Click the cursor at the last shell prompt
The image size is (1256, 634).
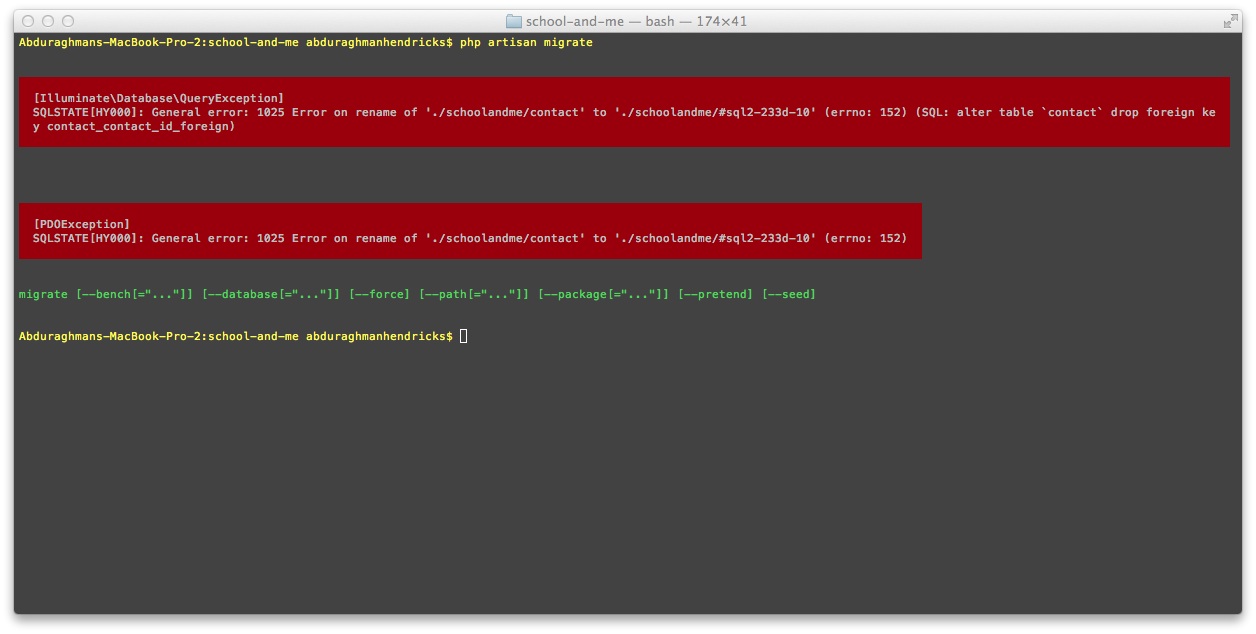click(x=464, y=336)
